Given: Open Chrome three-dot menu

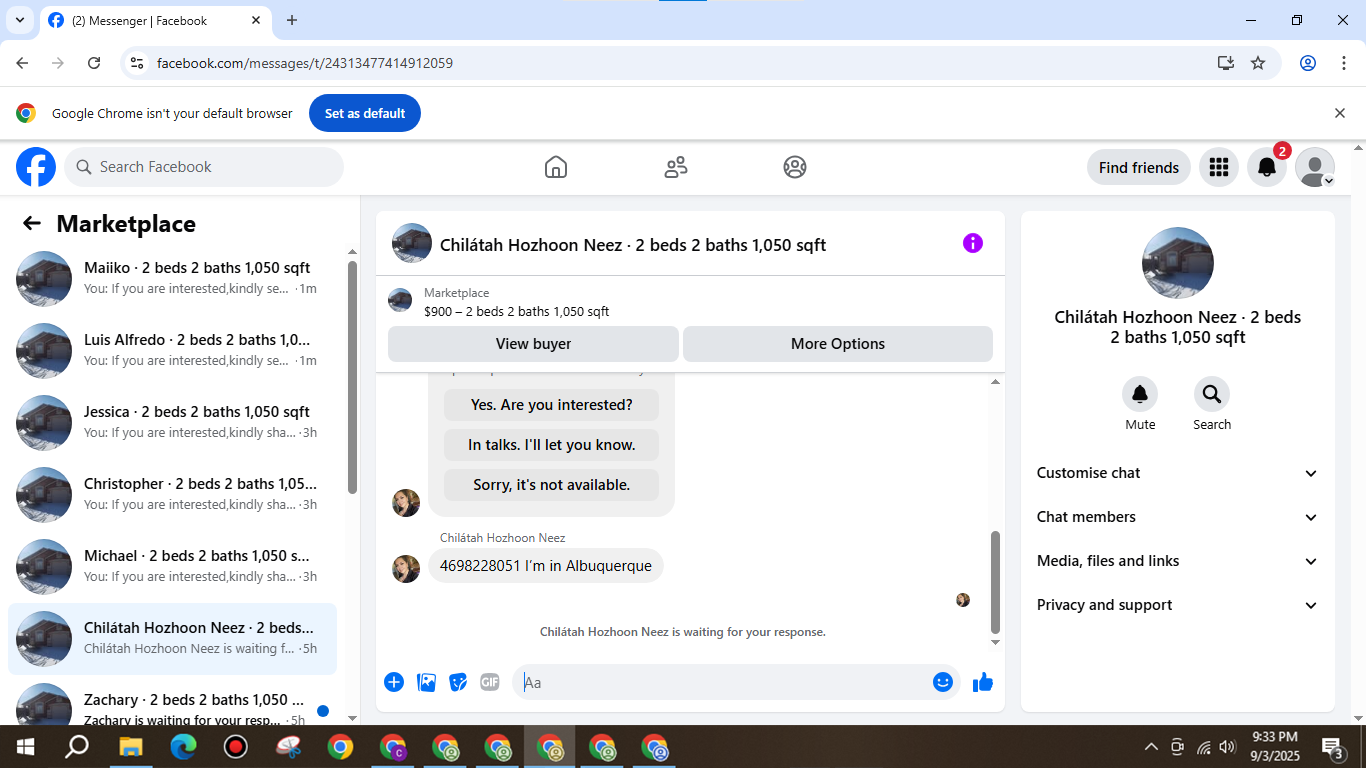Looking at the screenshot, I should (1344, 63).
